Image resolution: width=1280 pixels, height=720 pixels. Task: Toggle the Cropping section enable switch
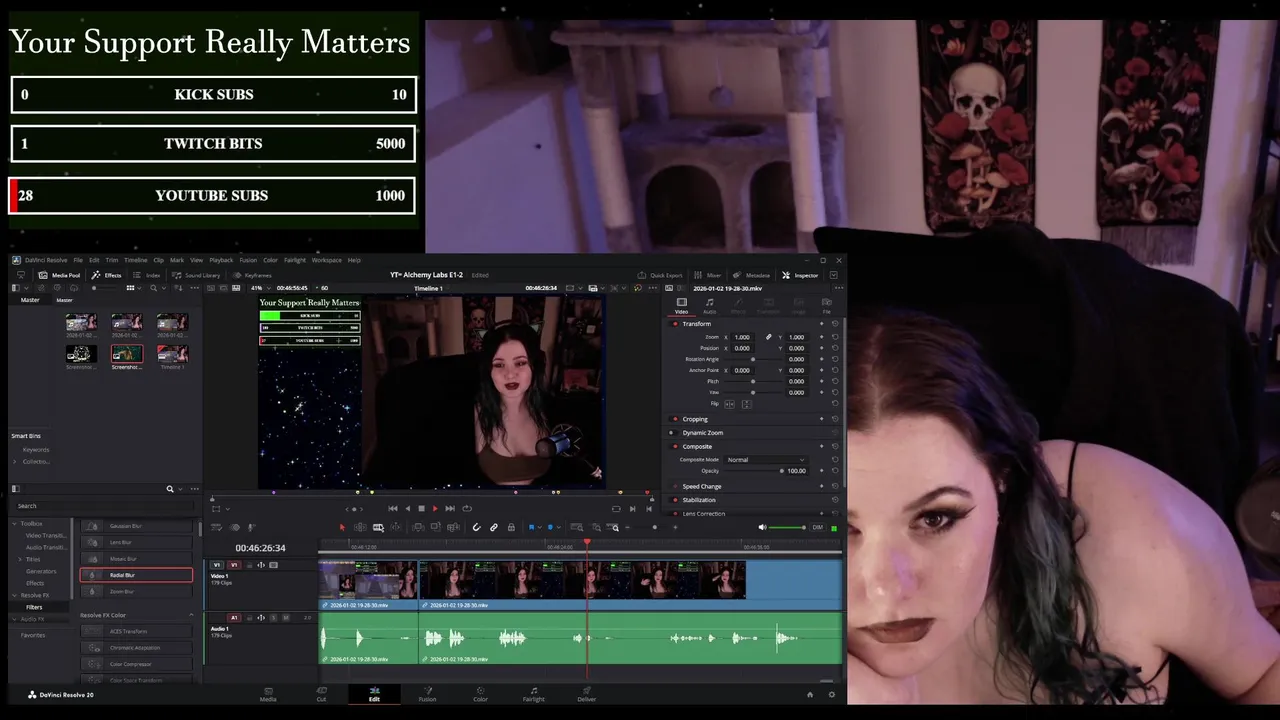[x=675, y=419]
